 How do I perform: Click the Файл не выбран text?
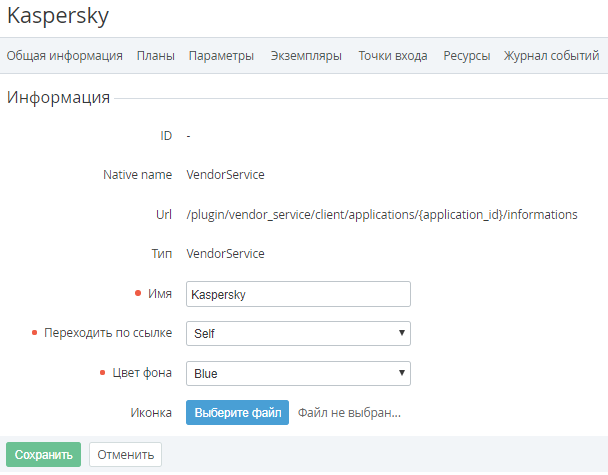pyautogui.click(x=349, y=413)
